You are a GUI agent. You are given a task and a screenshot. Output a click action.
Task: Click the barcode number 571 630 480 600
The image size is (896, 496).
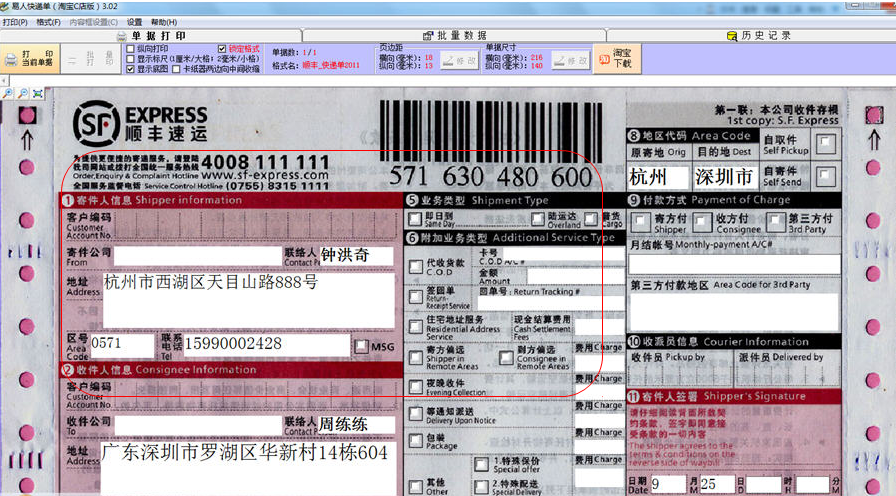491,177
